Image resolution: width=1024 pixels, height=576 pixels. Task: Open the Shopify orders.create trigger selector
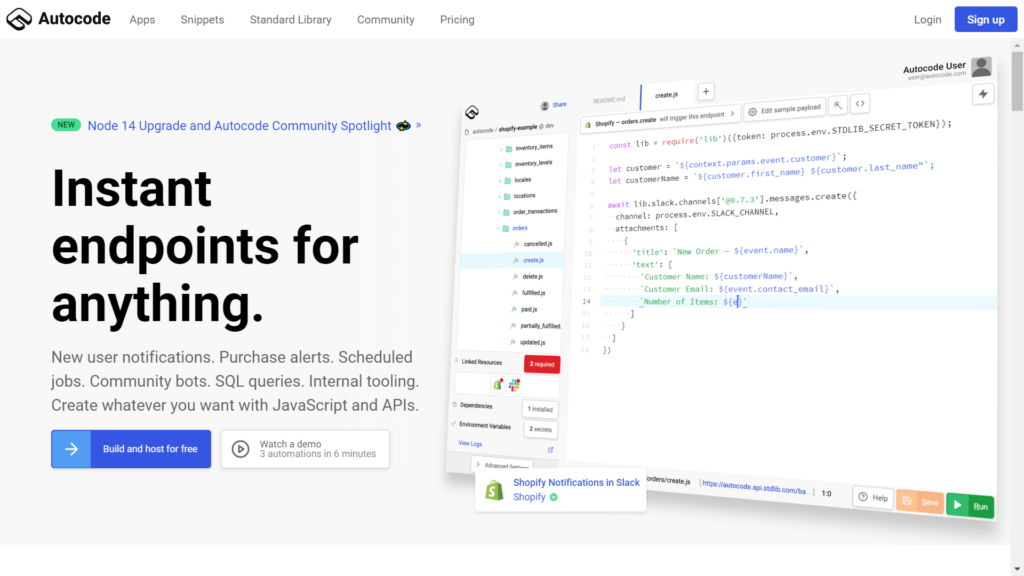pos(660,118)
